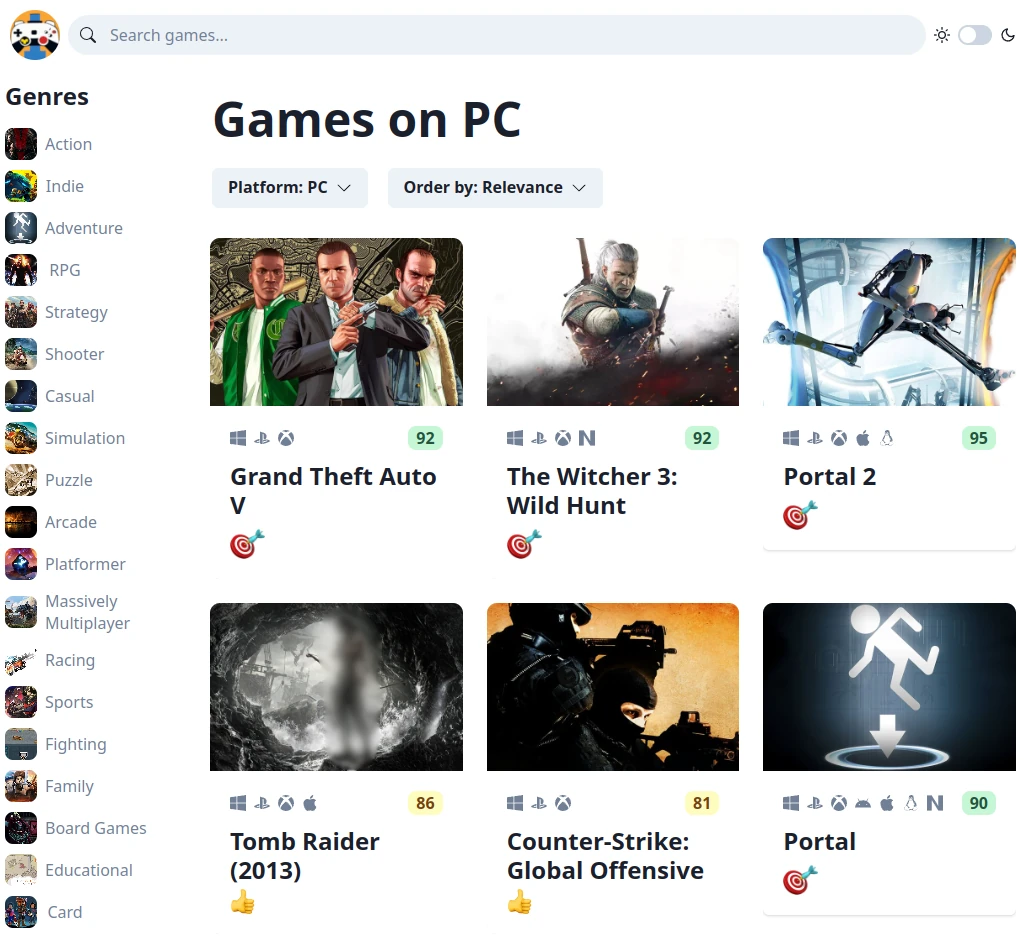1026x937 pixels.
Task: Click the Massively Multiplayer genre icon
Action: (x=21, y=612)
